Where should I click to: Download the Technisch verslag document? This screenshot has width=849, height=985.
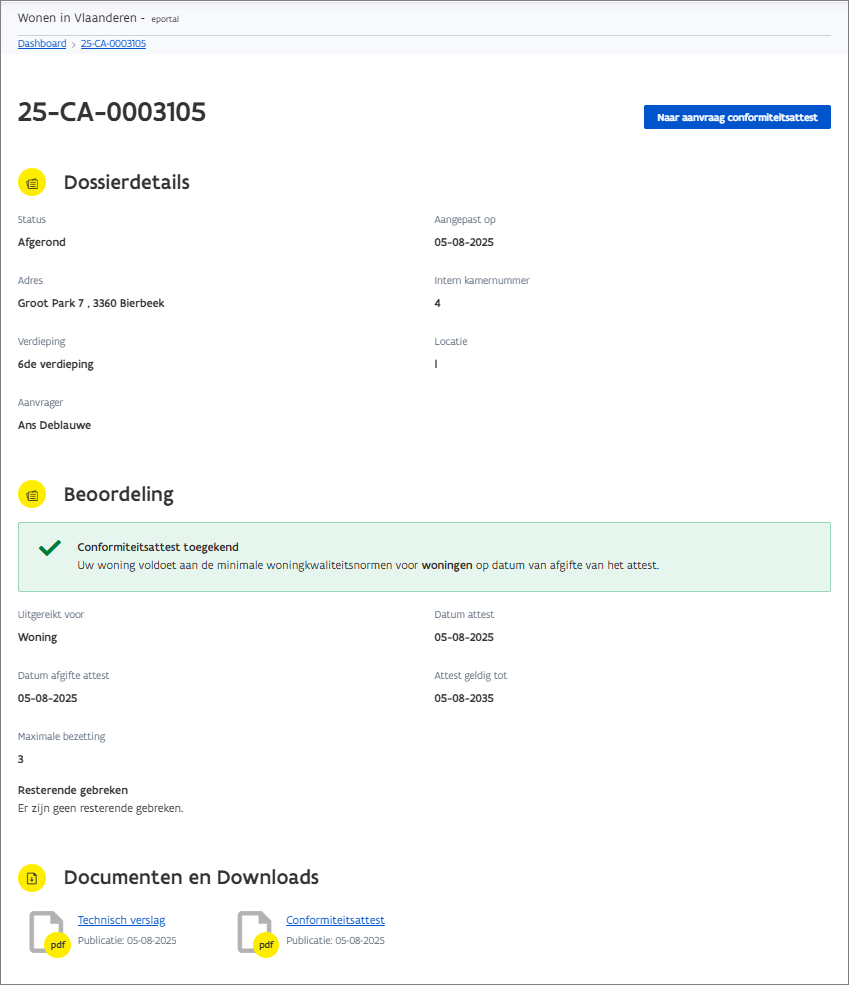pyautogui.click(x=121, y=920)
